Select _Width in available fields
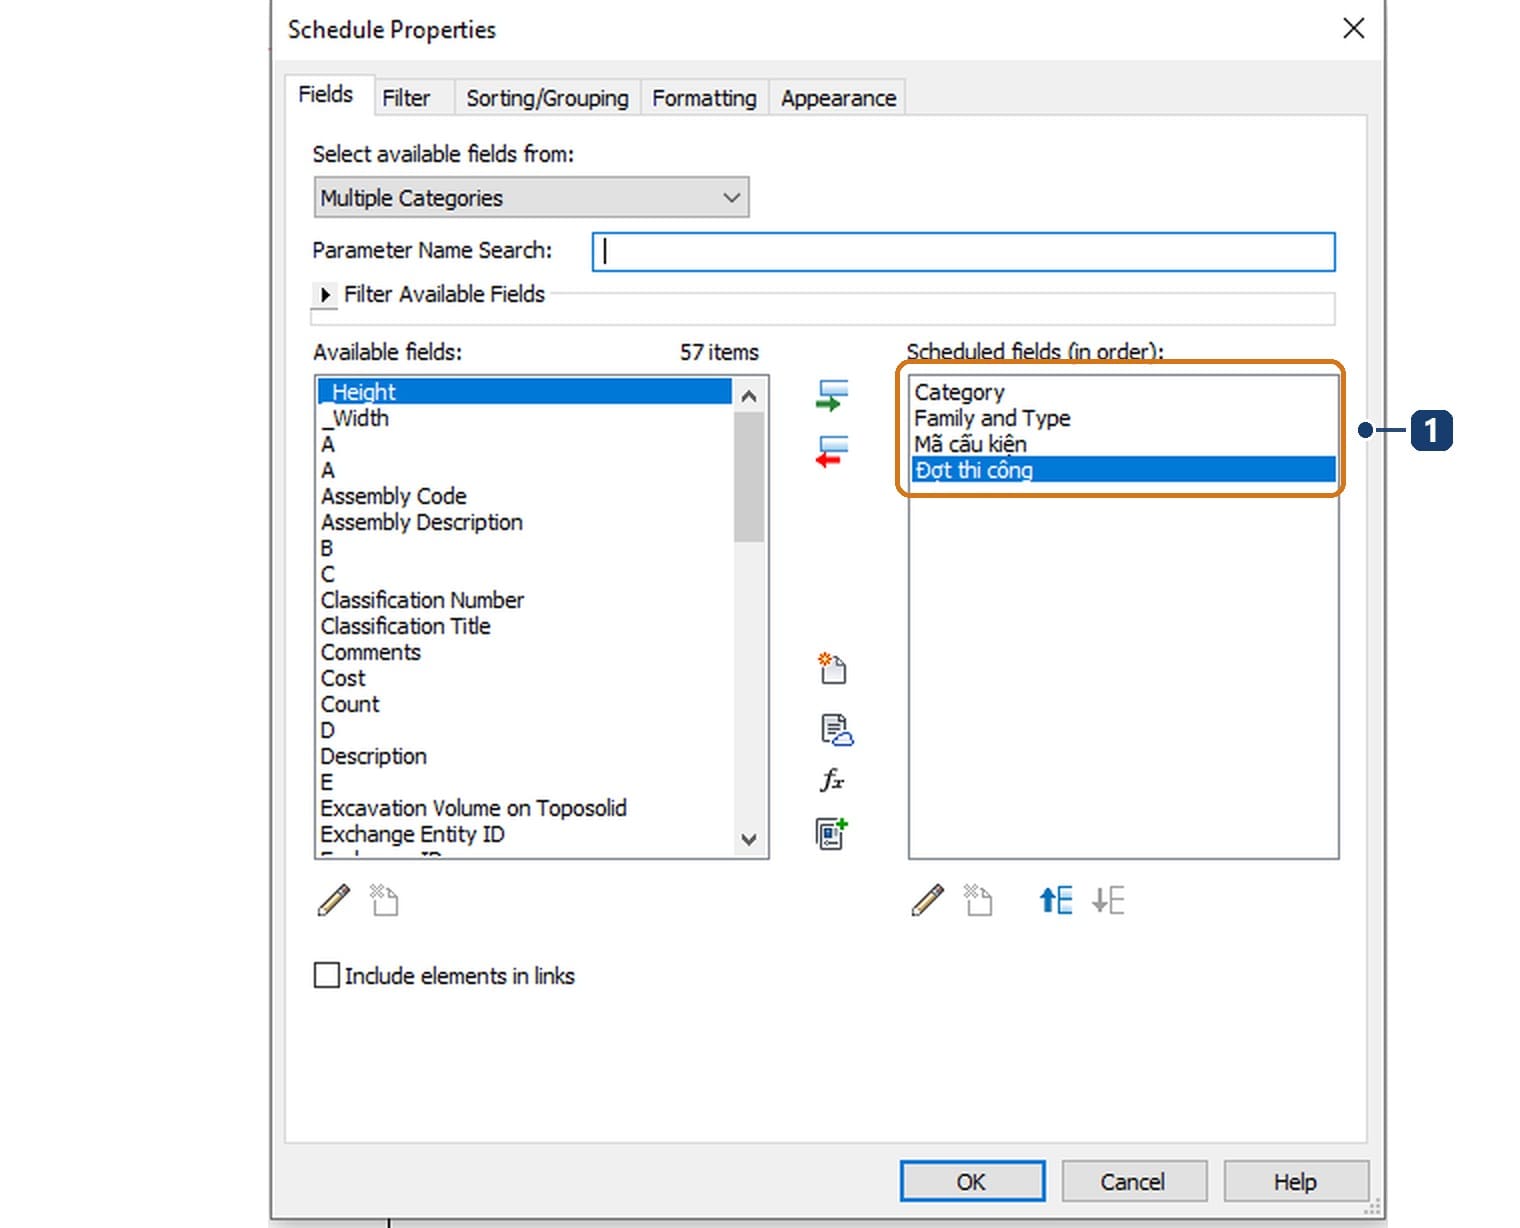 (x=525, y=418)
